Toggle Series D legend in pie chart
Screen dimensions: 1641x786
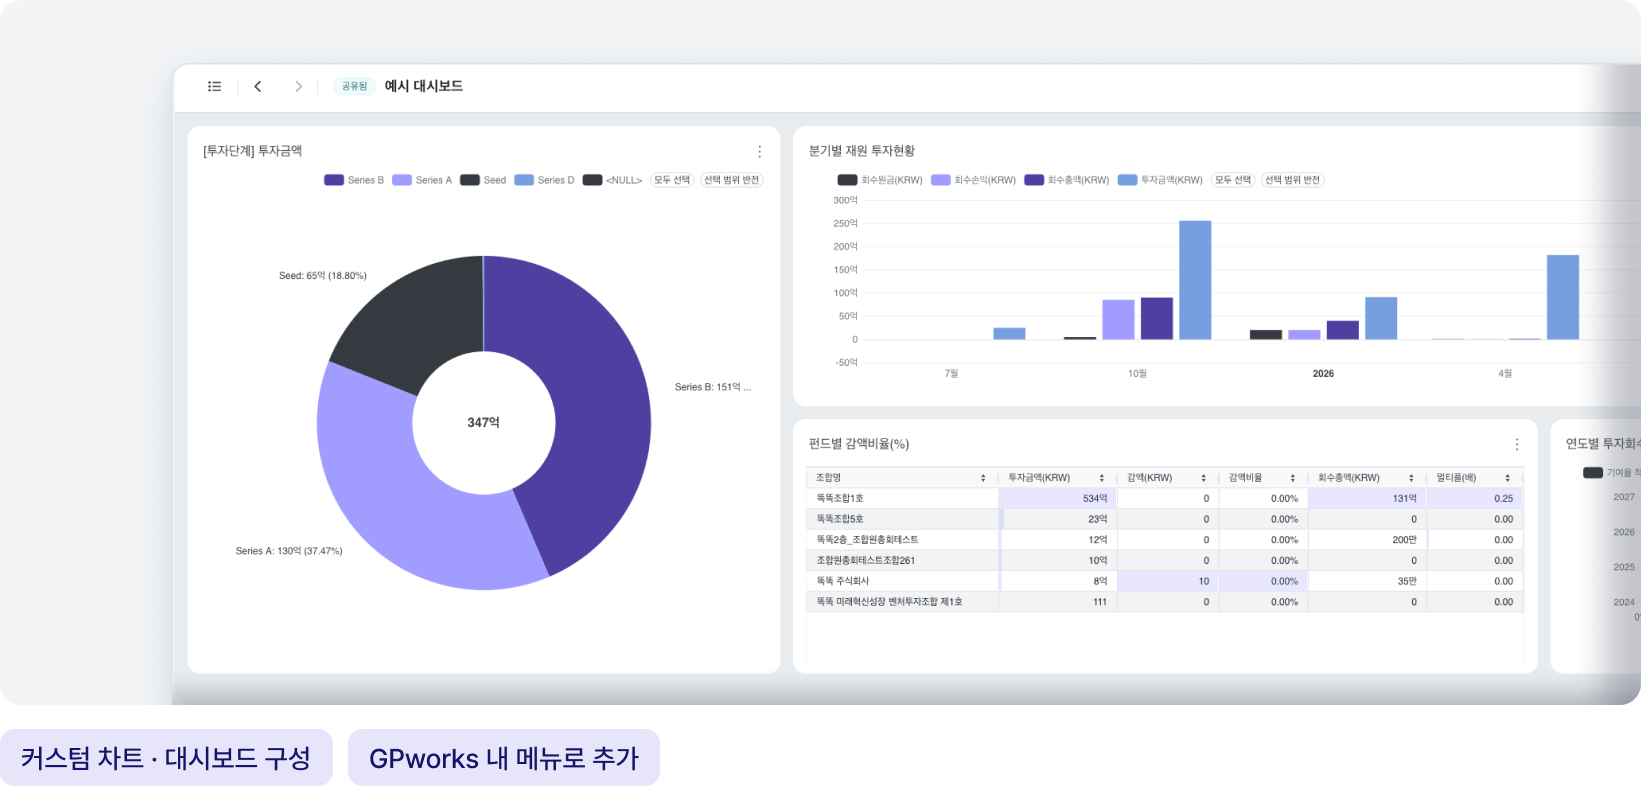pos(544,180)
